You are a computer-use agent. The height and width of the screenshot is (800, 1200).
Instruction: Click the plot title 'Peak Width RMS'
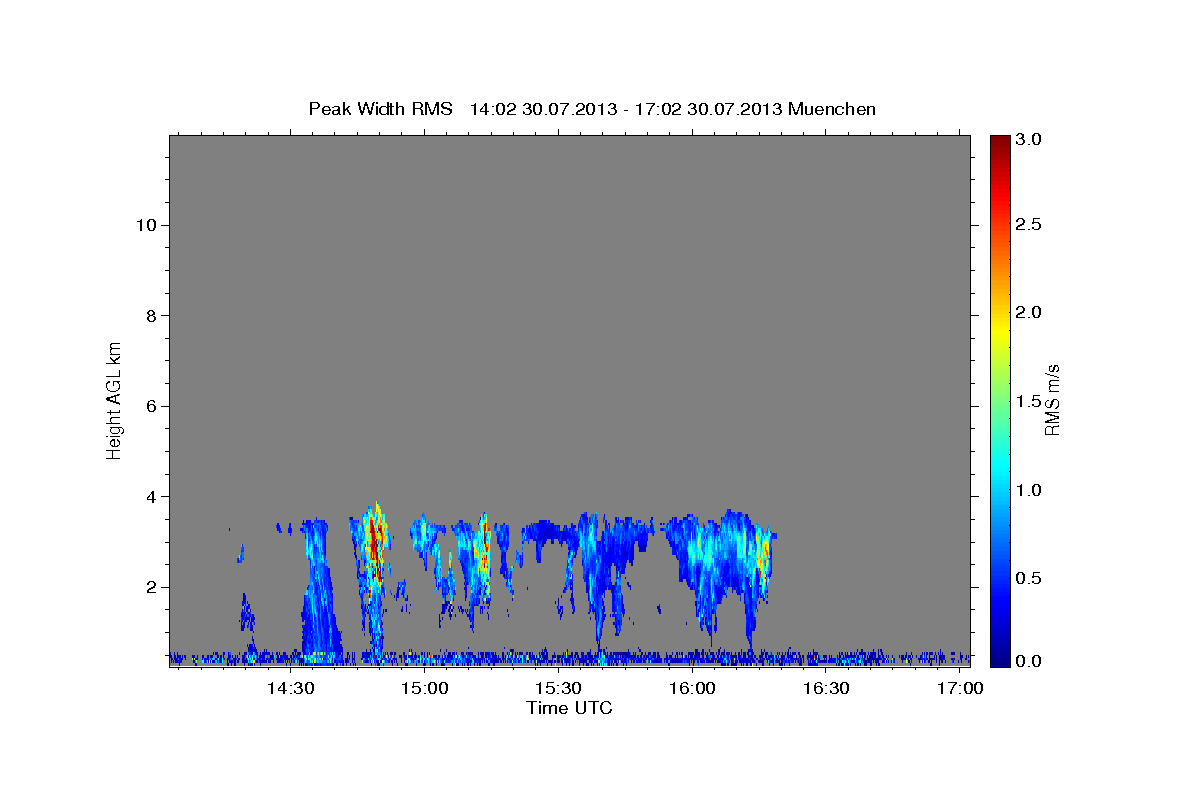[x=380, y=109]
